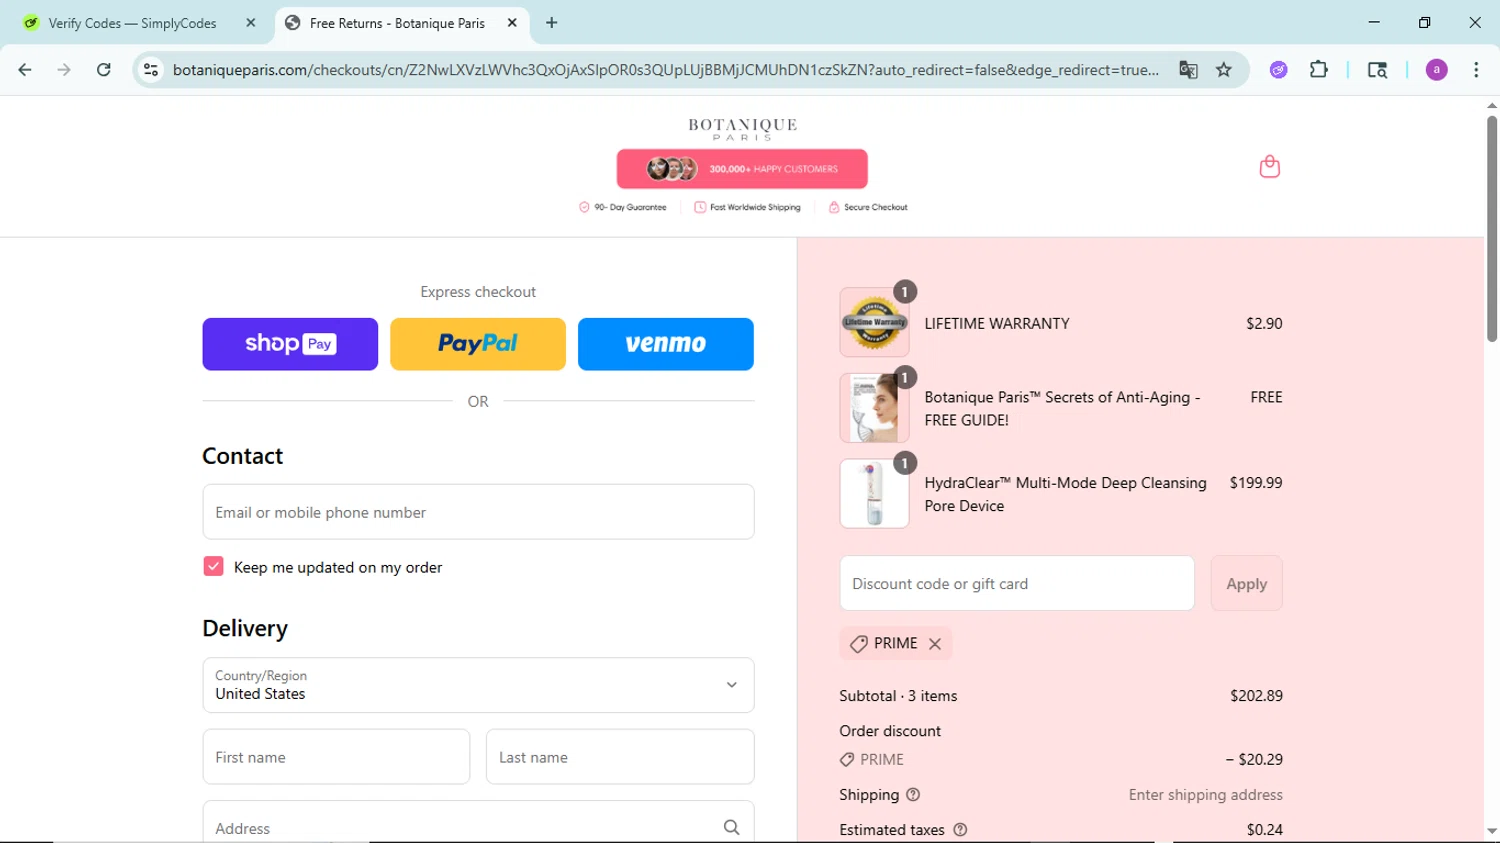Click the page vertical scrollbar
Viewport: 1500px width, 843px height.
(x=1492, y=228)
